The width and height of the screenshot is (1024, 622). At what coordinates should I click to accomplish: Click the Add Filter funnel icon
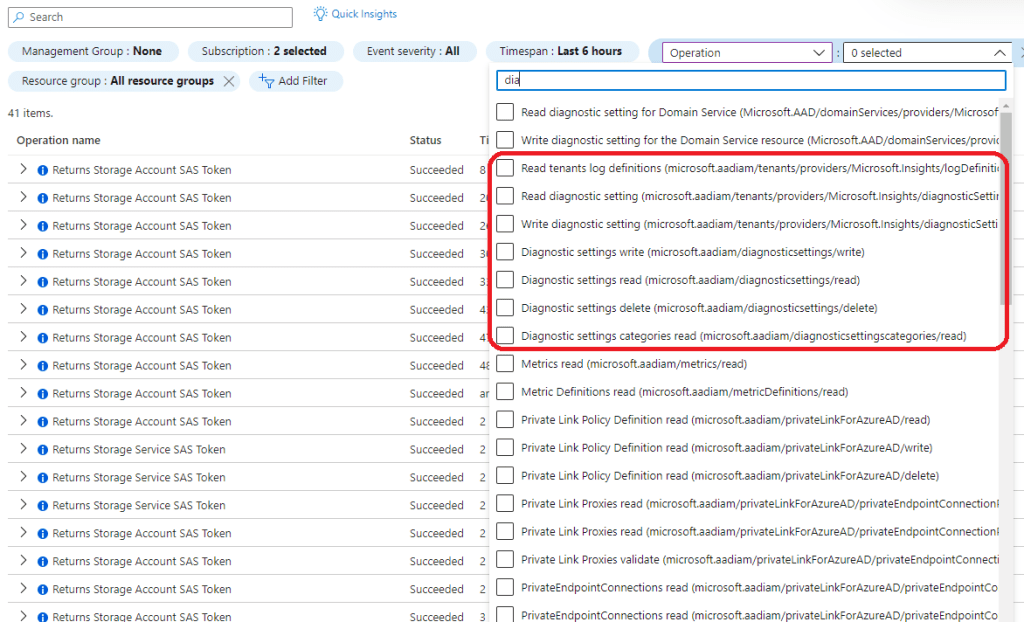[x=266, y=81]
